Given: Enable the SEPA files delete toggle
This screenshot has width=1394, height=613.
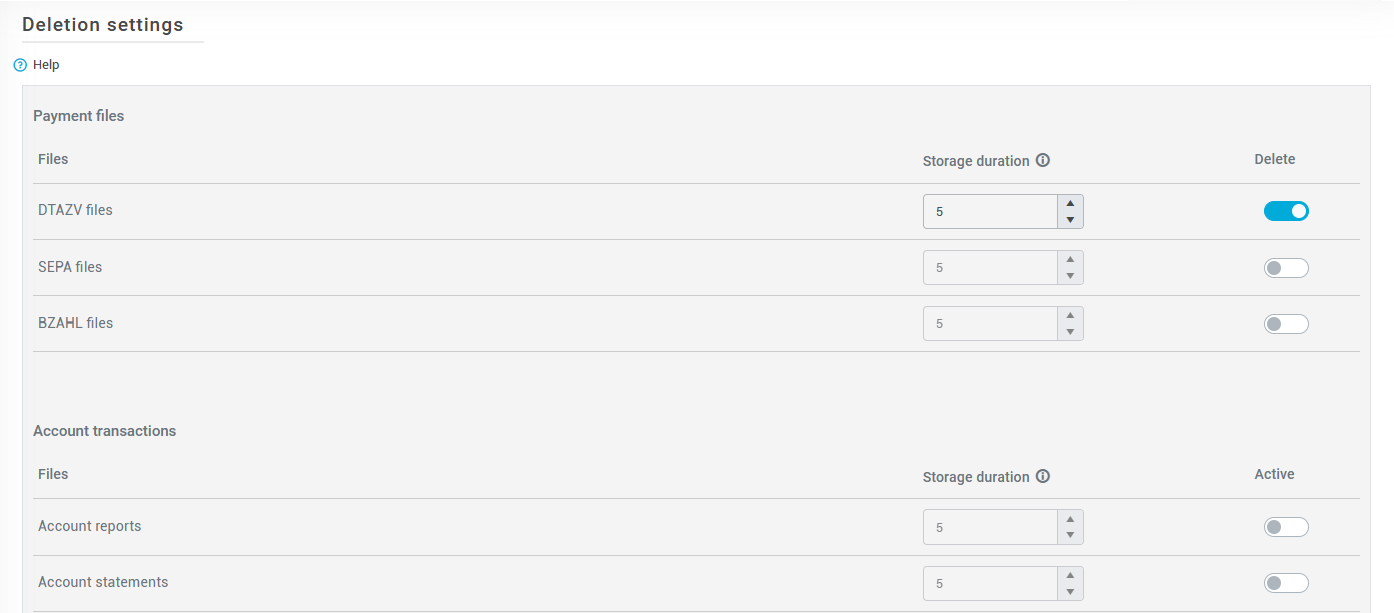Looking at the screenshot, I should [1286, 268].
